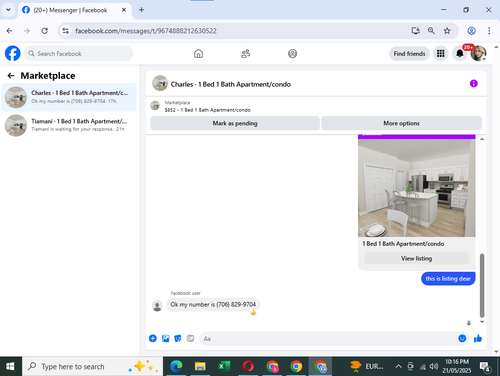Open the Friends icon in top navigation

click(x=245, y=53)
